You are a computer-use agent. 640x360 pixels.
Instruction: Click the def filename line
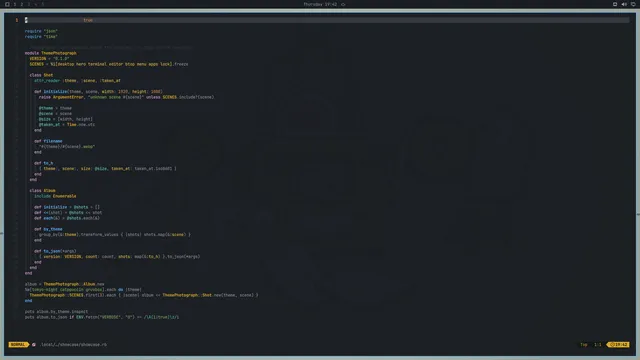(48, 141)
